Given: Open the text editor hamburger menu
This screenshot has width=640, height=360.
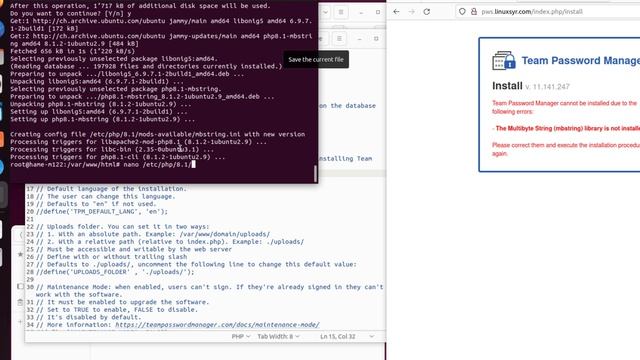Looking at the screenshot, I should click(339, 39).
